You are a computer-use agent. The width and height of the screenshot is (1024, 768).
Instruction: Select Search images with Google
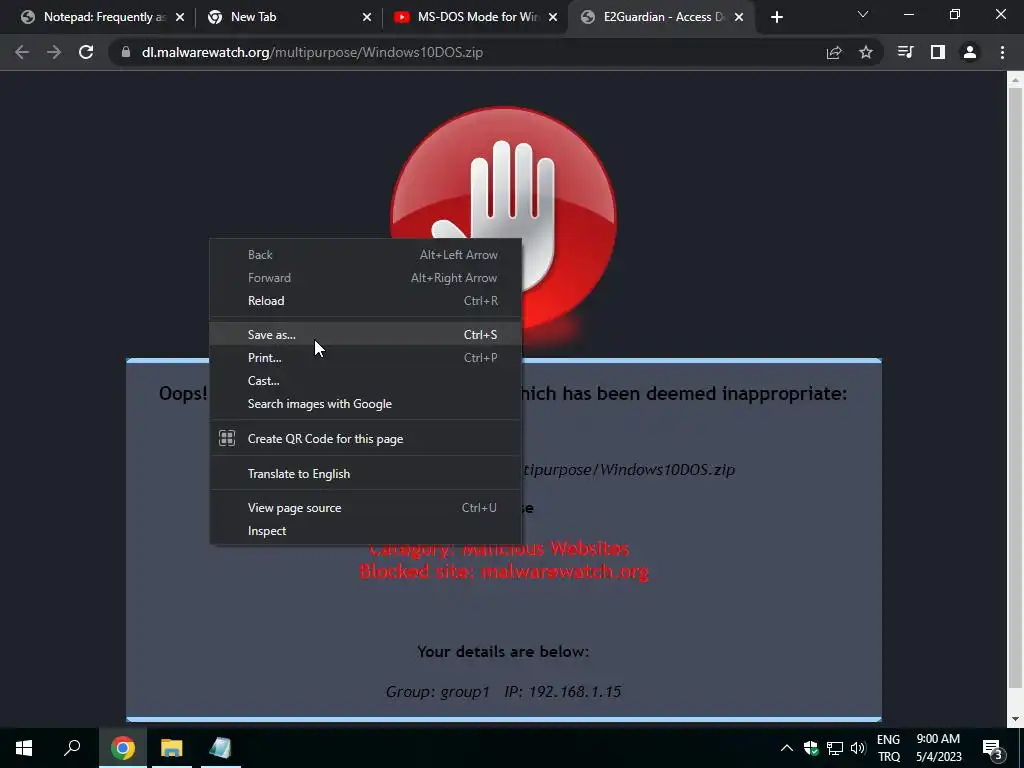pos(365,404)
